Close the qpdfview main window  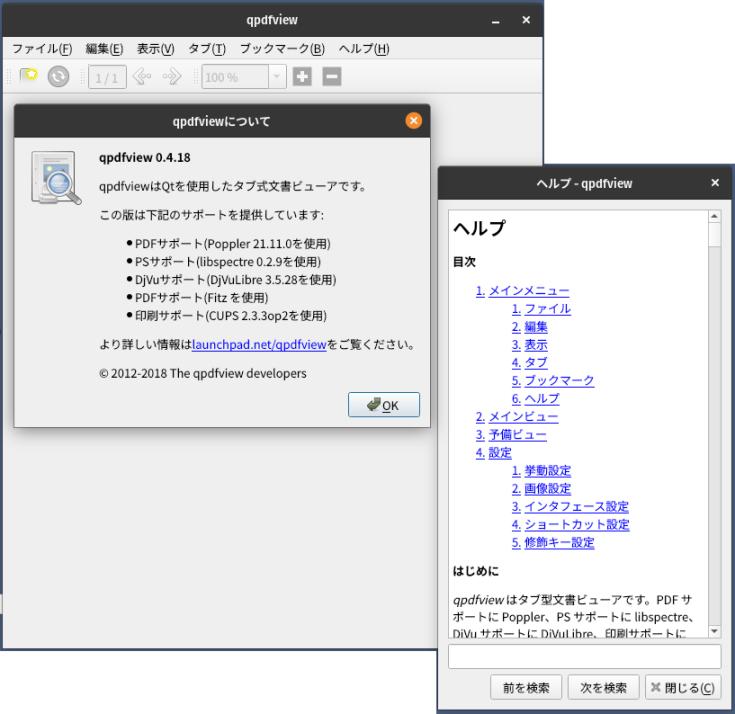coord(526,20)
